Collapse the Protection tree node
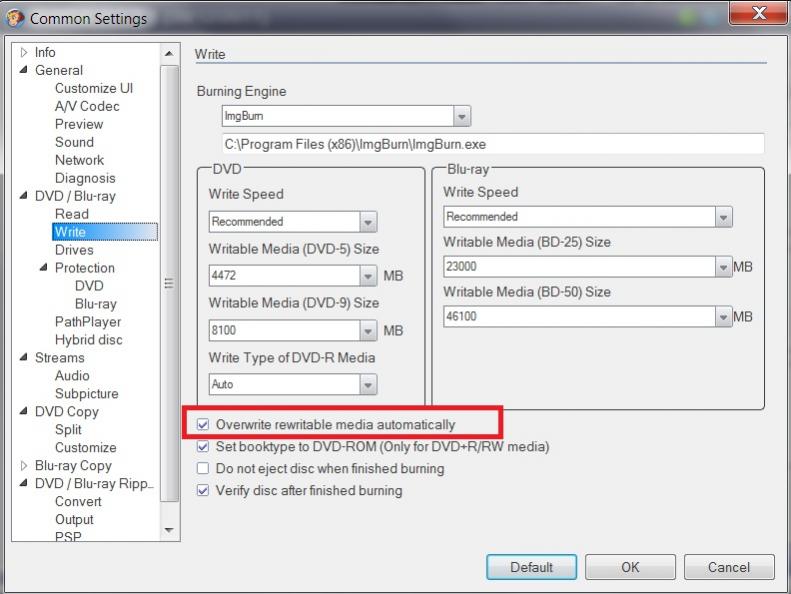 [x=43, y=267]
